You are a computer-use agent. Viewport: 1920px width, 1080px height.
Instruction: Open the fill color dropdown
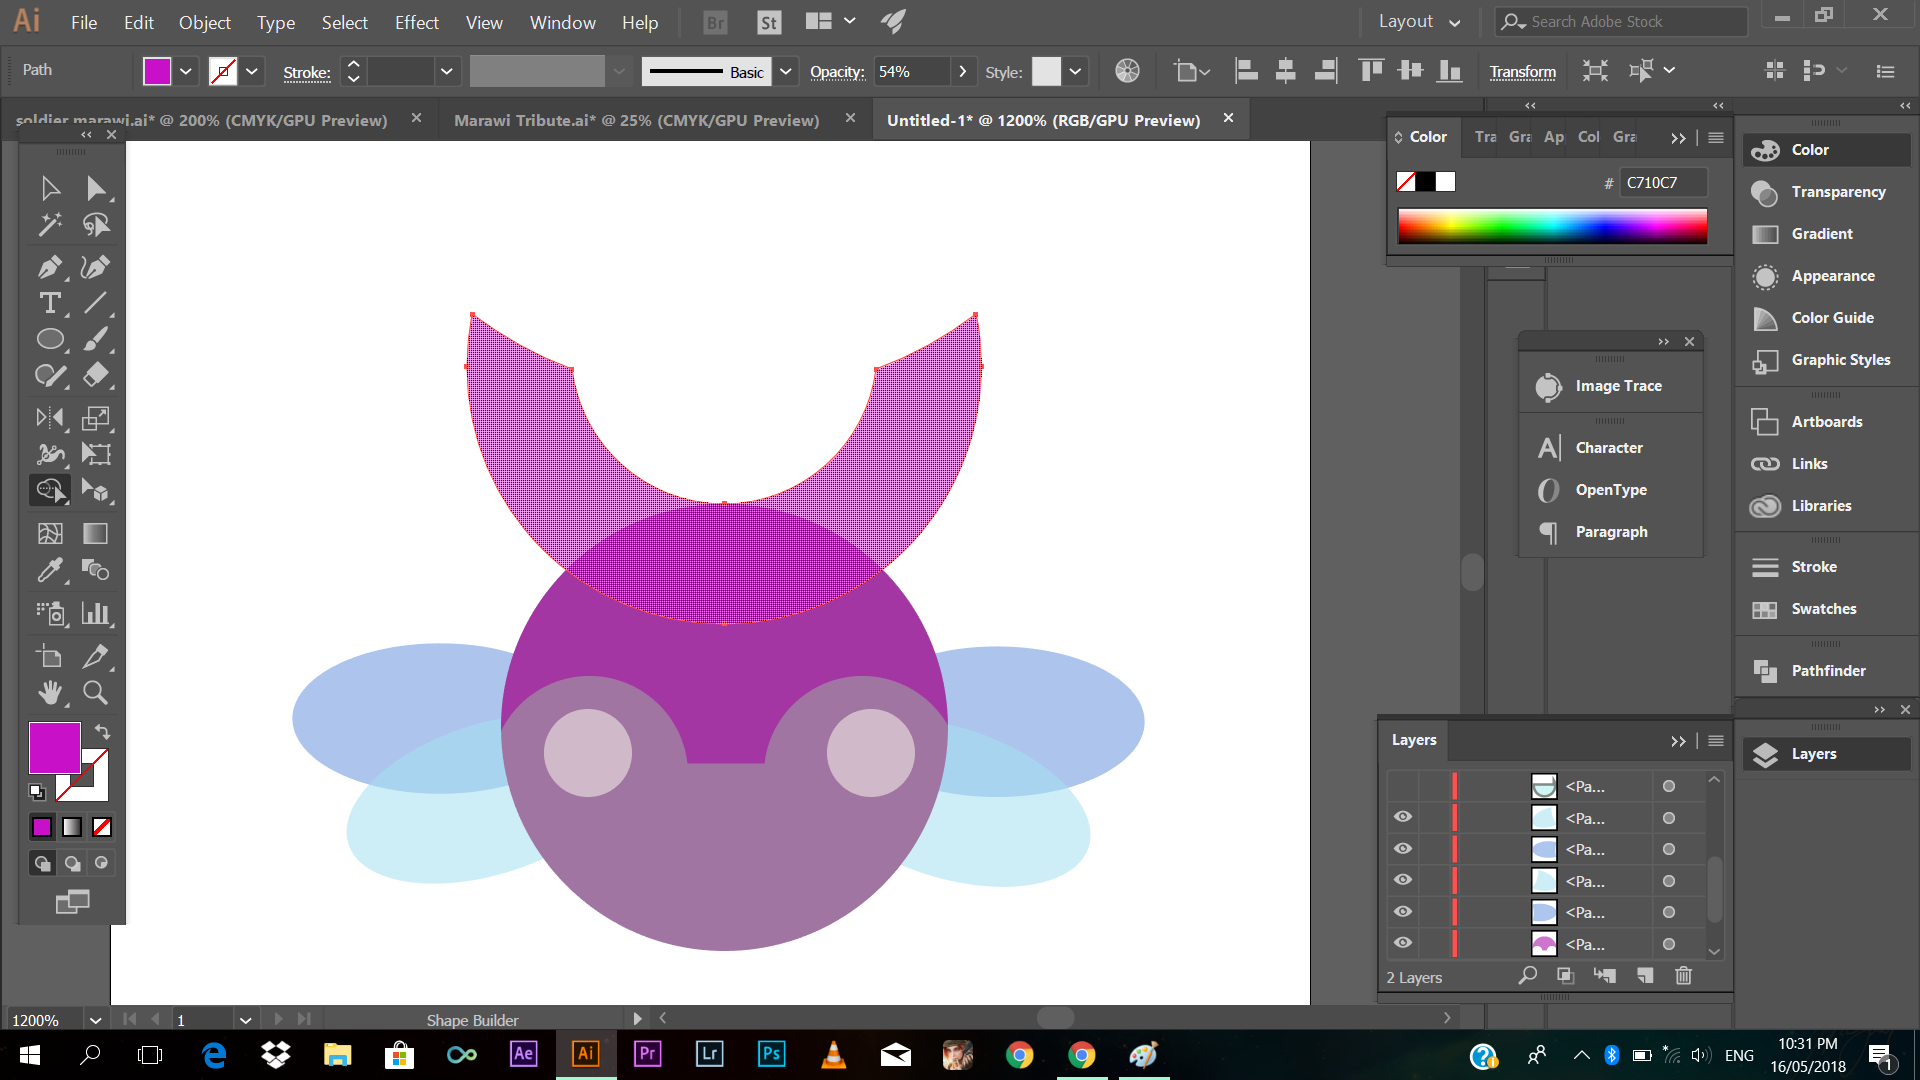pos(186,72)
